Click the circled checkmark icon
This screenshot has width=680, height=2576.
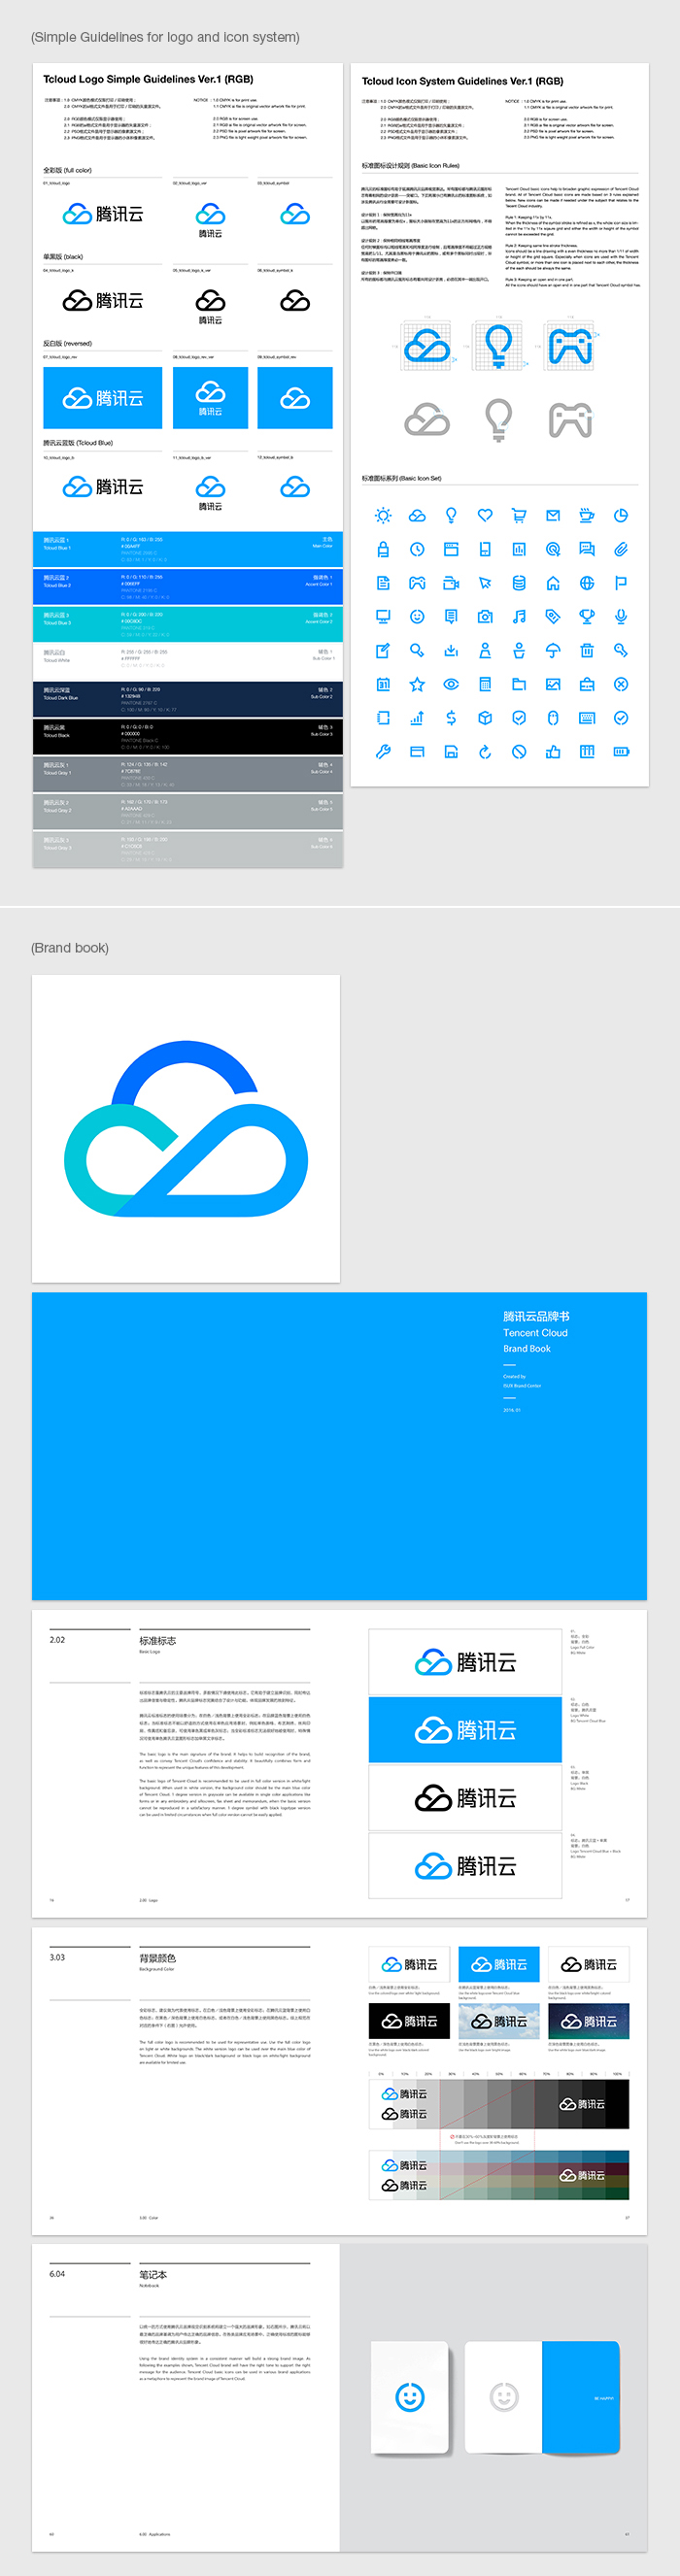point(621,718)
